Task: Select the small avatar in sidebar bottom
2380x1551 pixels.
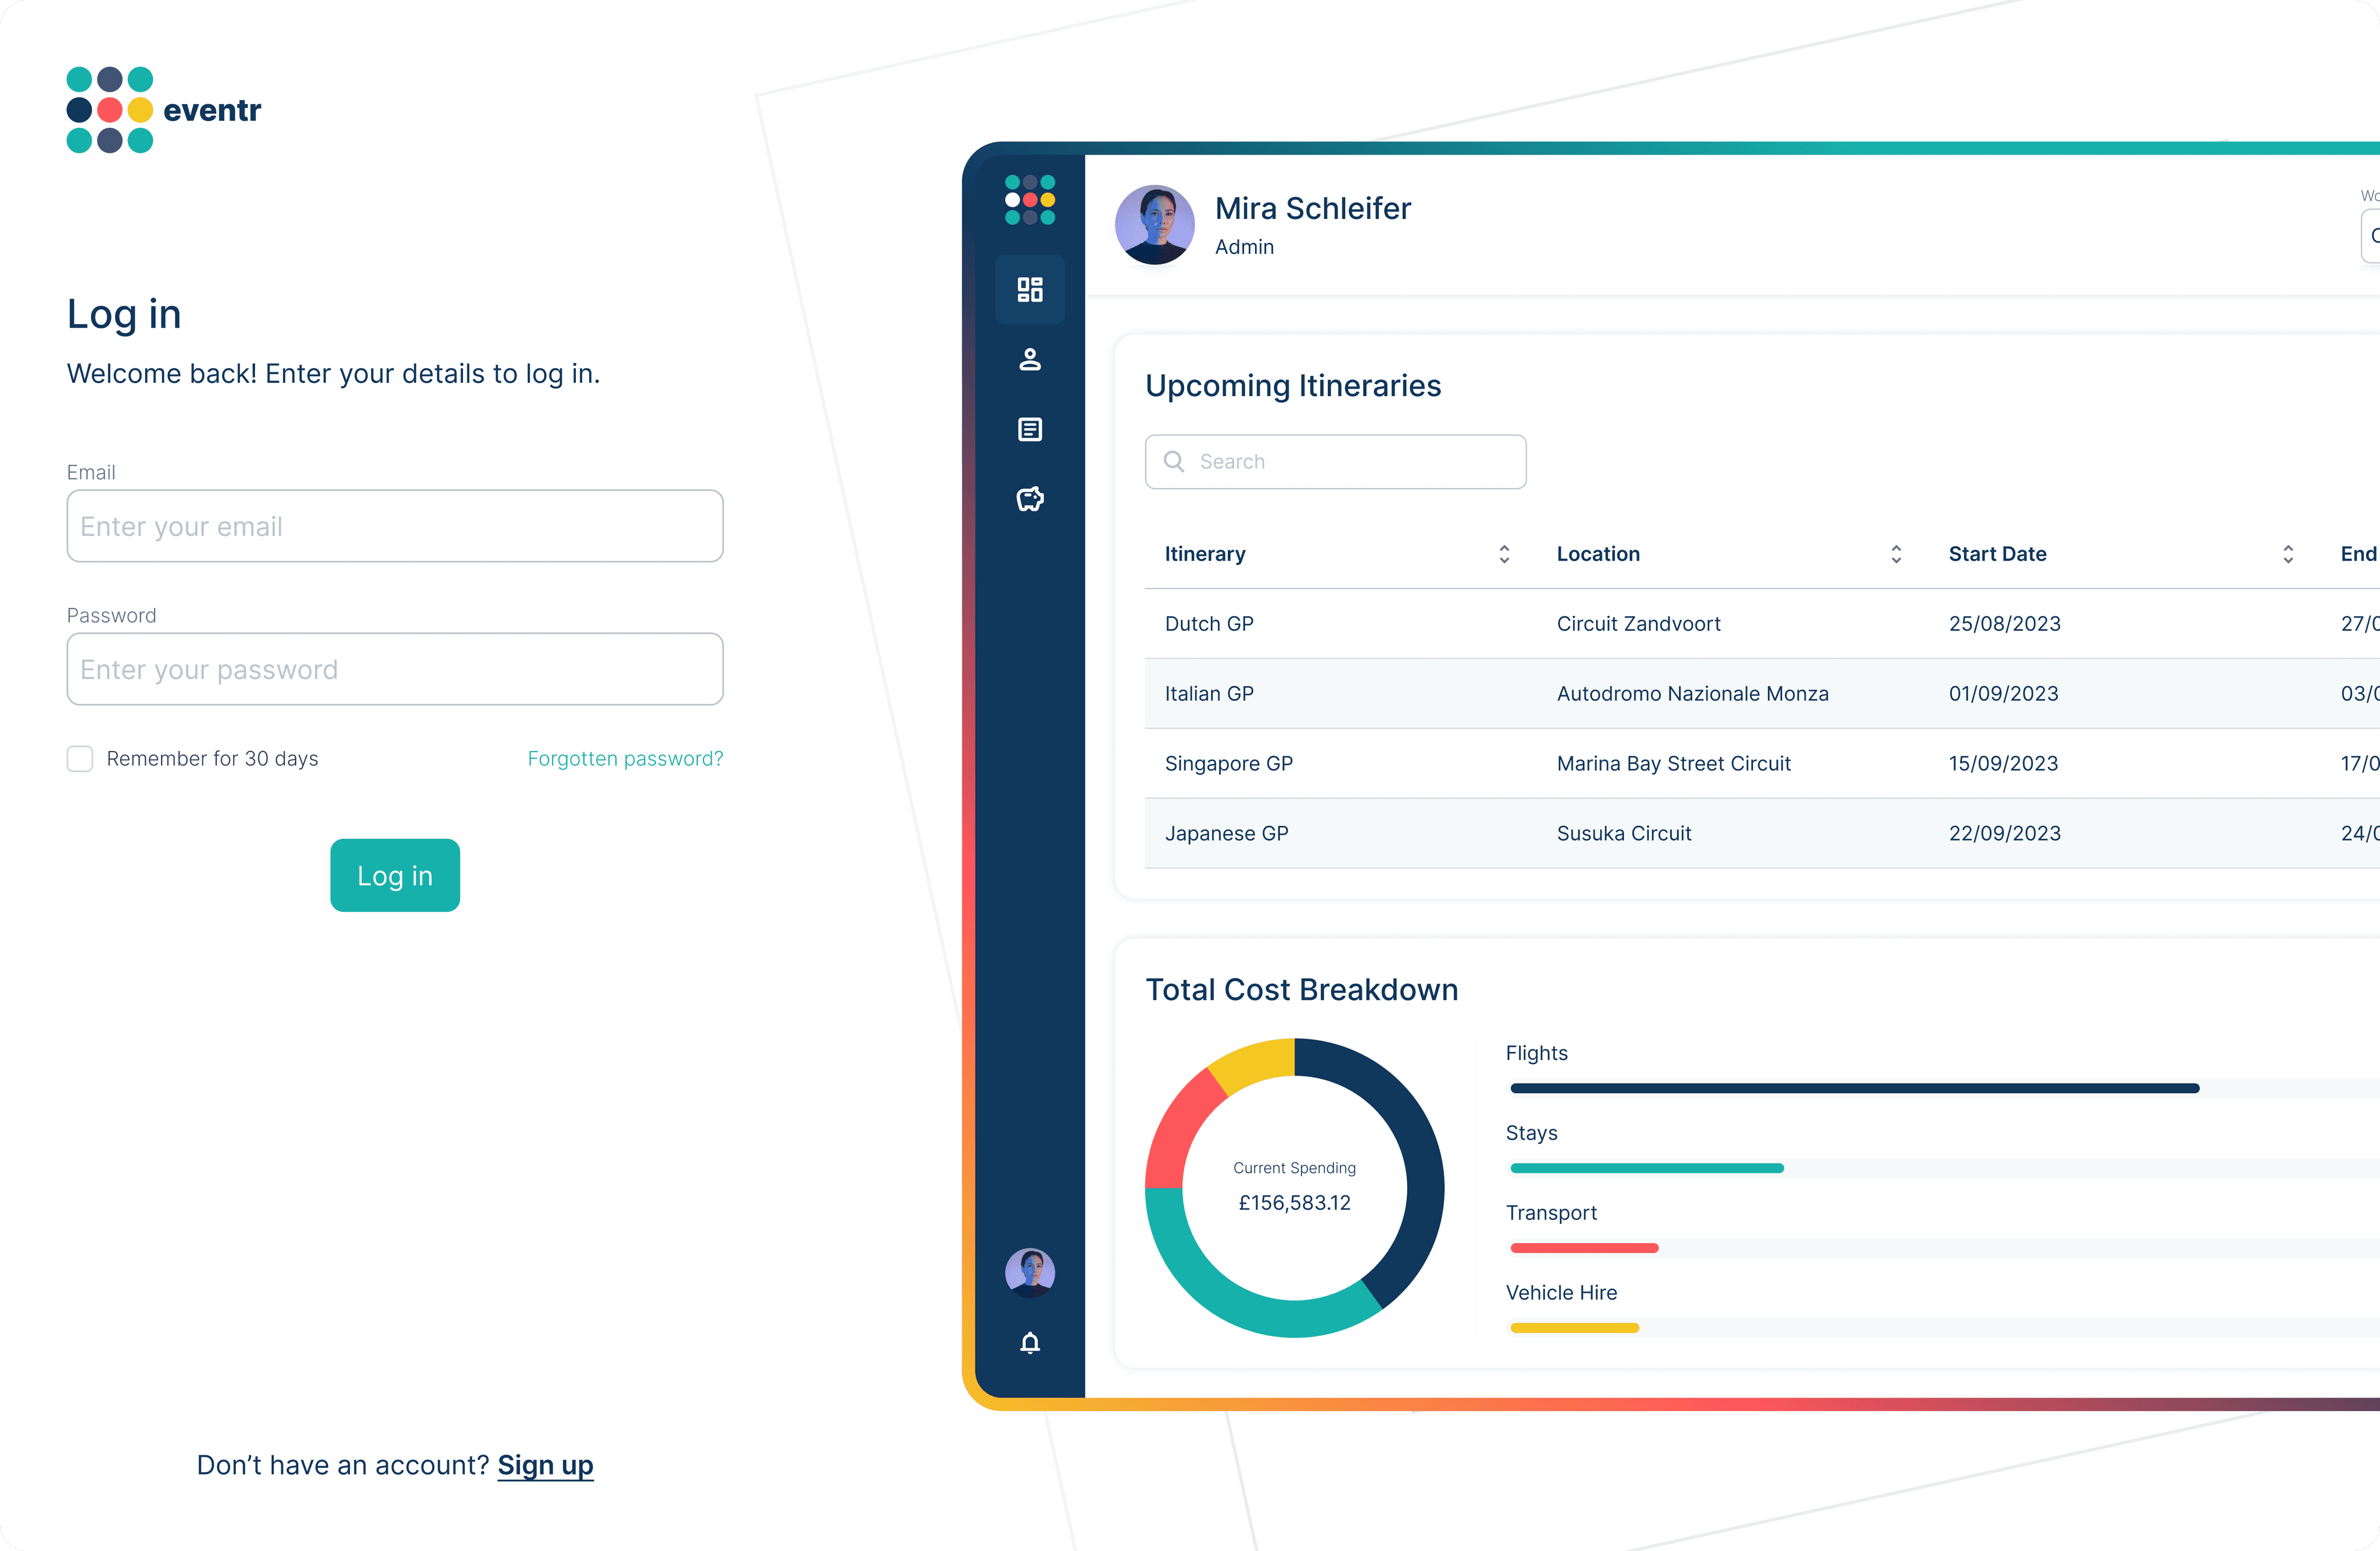Action: 1029,1272
